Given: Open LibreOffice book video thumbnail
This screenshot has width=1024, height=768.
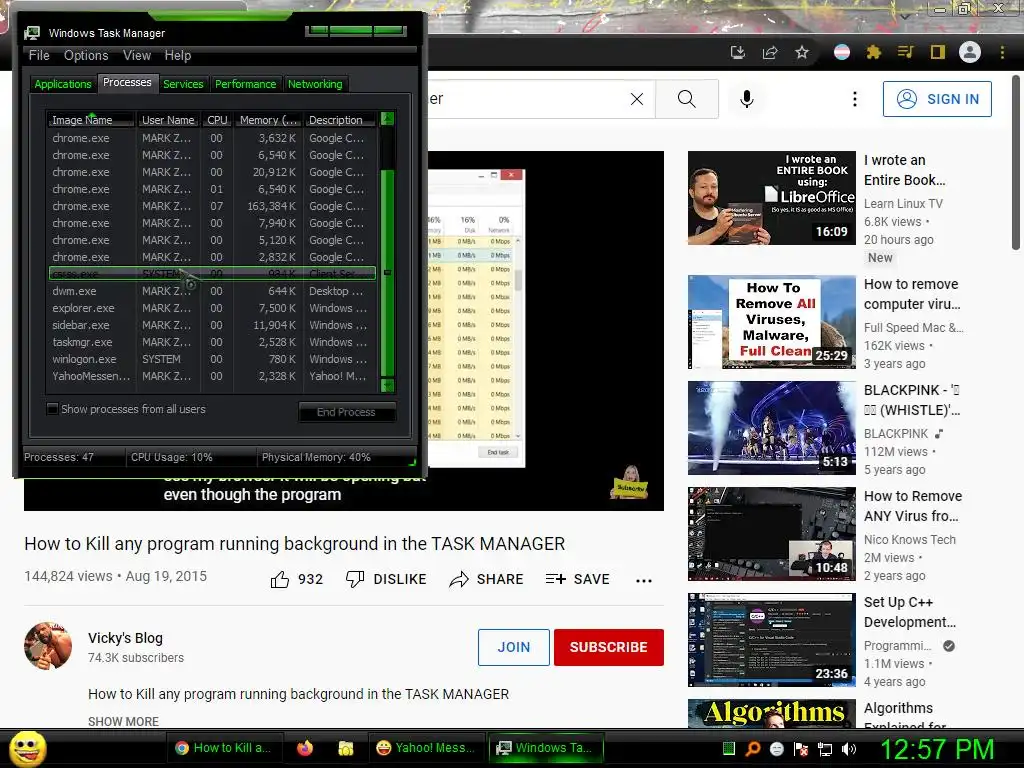Looking at the screenshot, I should [772, 198].
